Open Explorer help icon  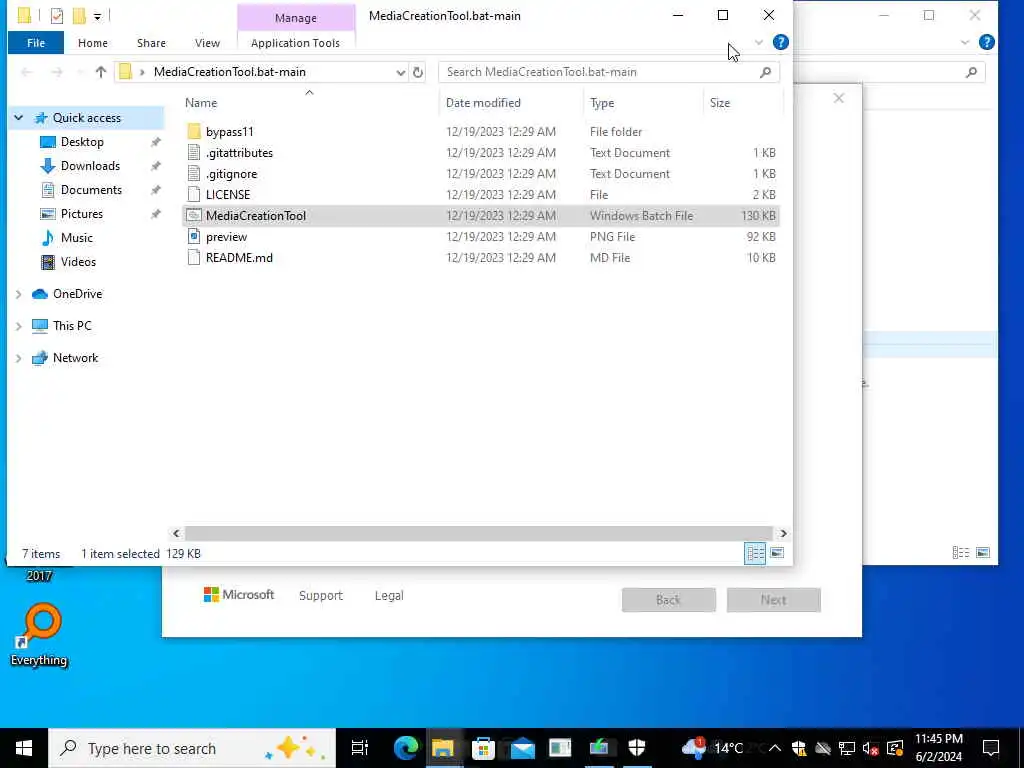tap(780, 42)
